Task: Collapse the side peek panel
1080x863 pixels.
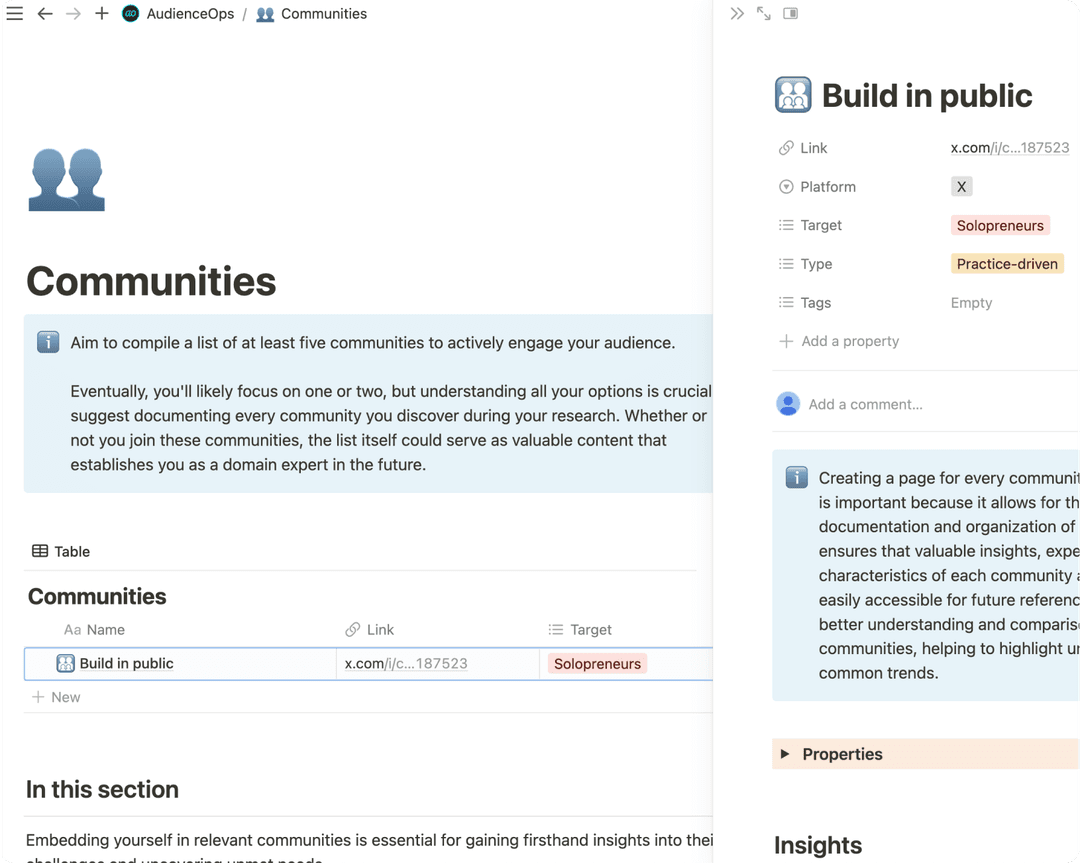Action: (x=737, y=13)
